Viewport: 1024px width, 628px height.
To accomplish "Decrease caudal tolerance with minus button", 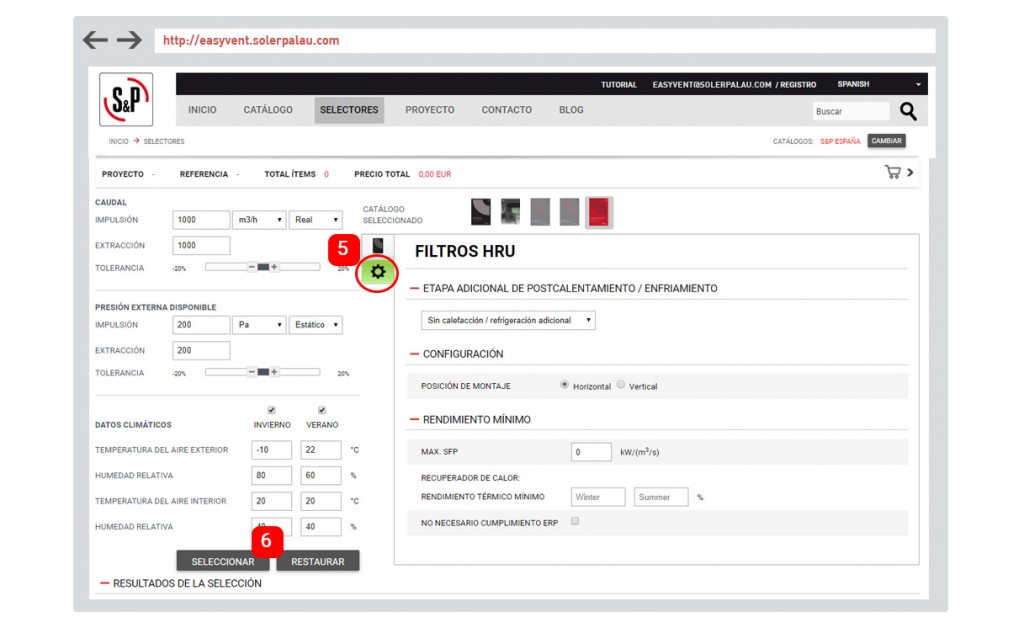I will point(251,267).
